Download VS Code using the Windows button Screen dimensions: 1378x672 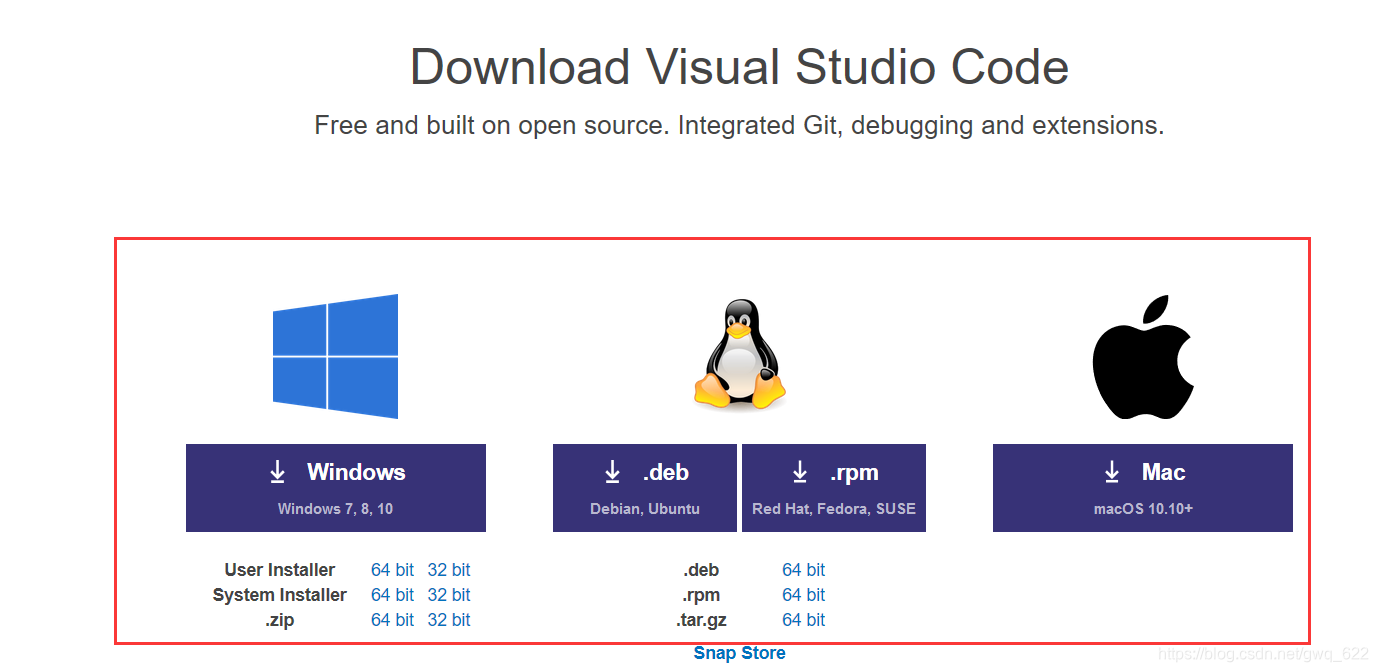[x=336, y=488]
